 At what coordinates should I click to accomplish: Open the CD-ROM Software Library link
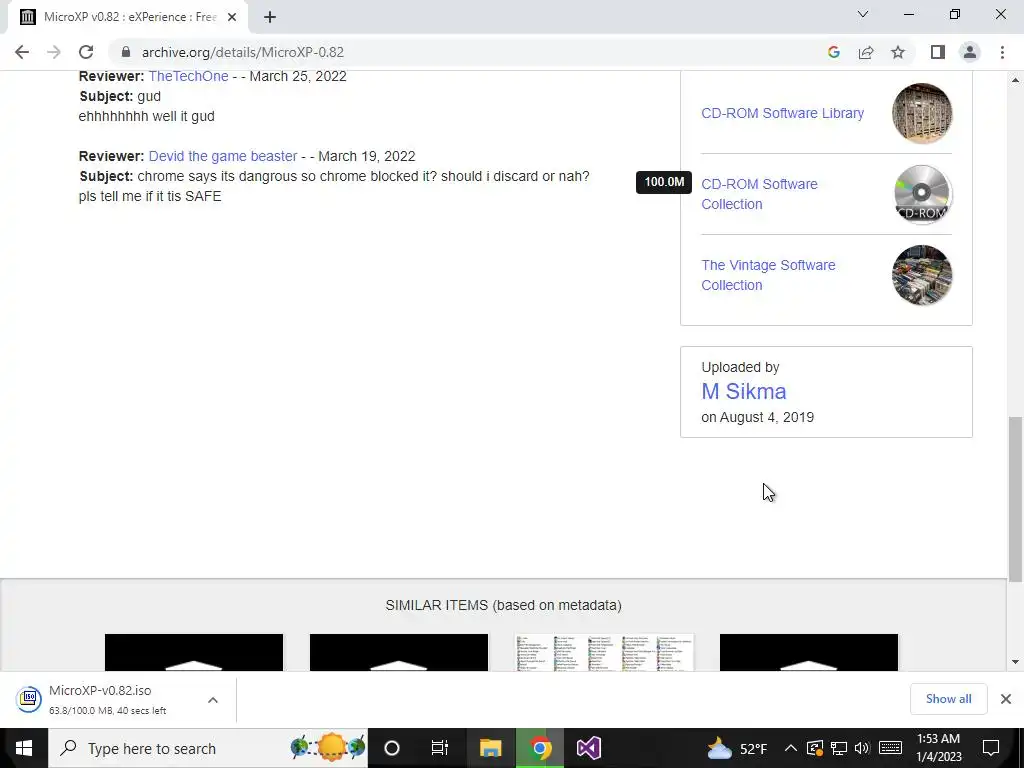pos(782,113)
